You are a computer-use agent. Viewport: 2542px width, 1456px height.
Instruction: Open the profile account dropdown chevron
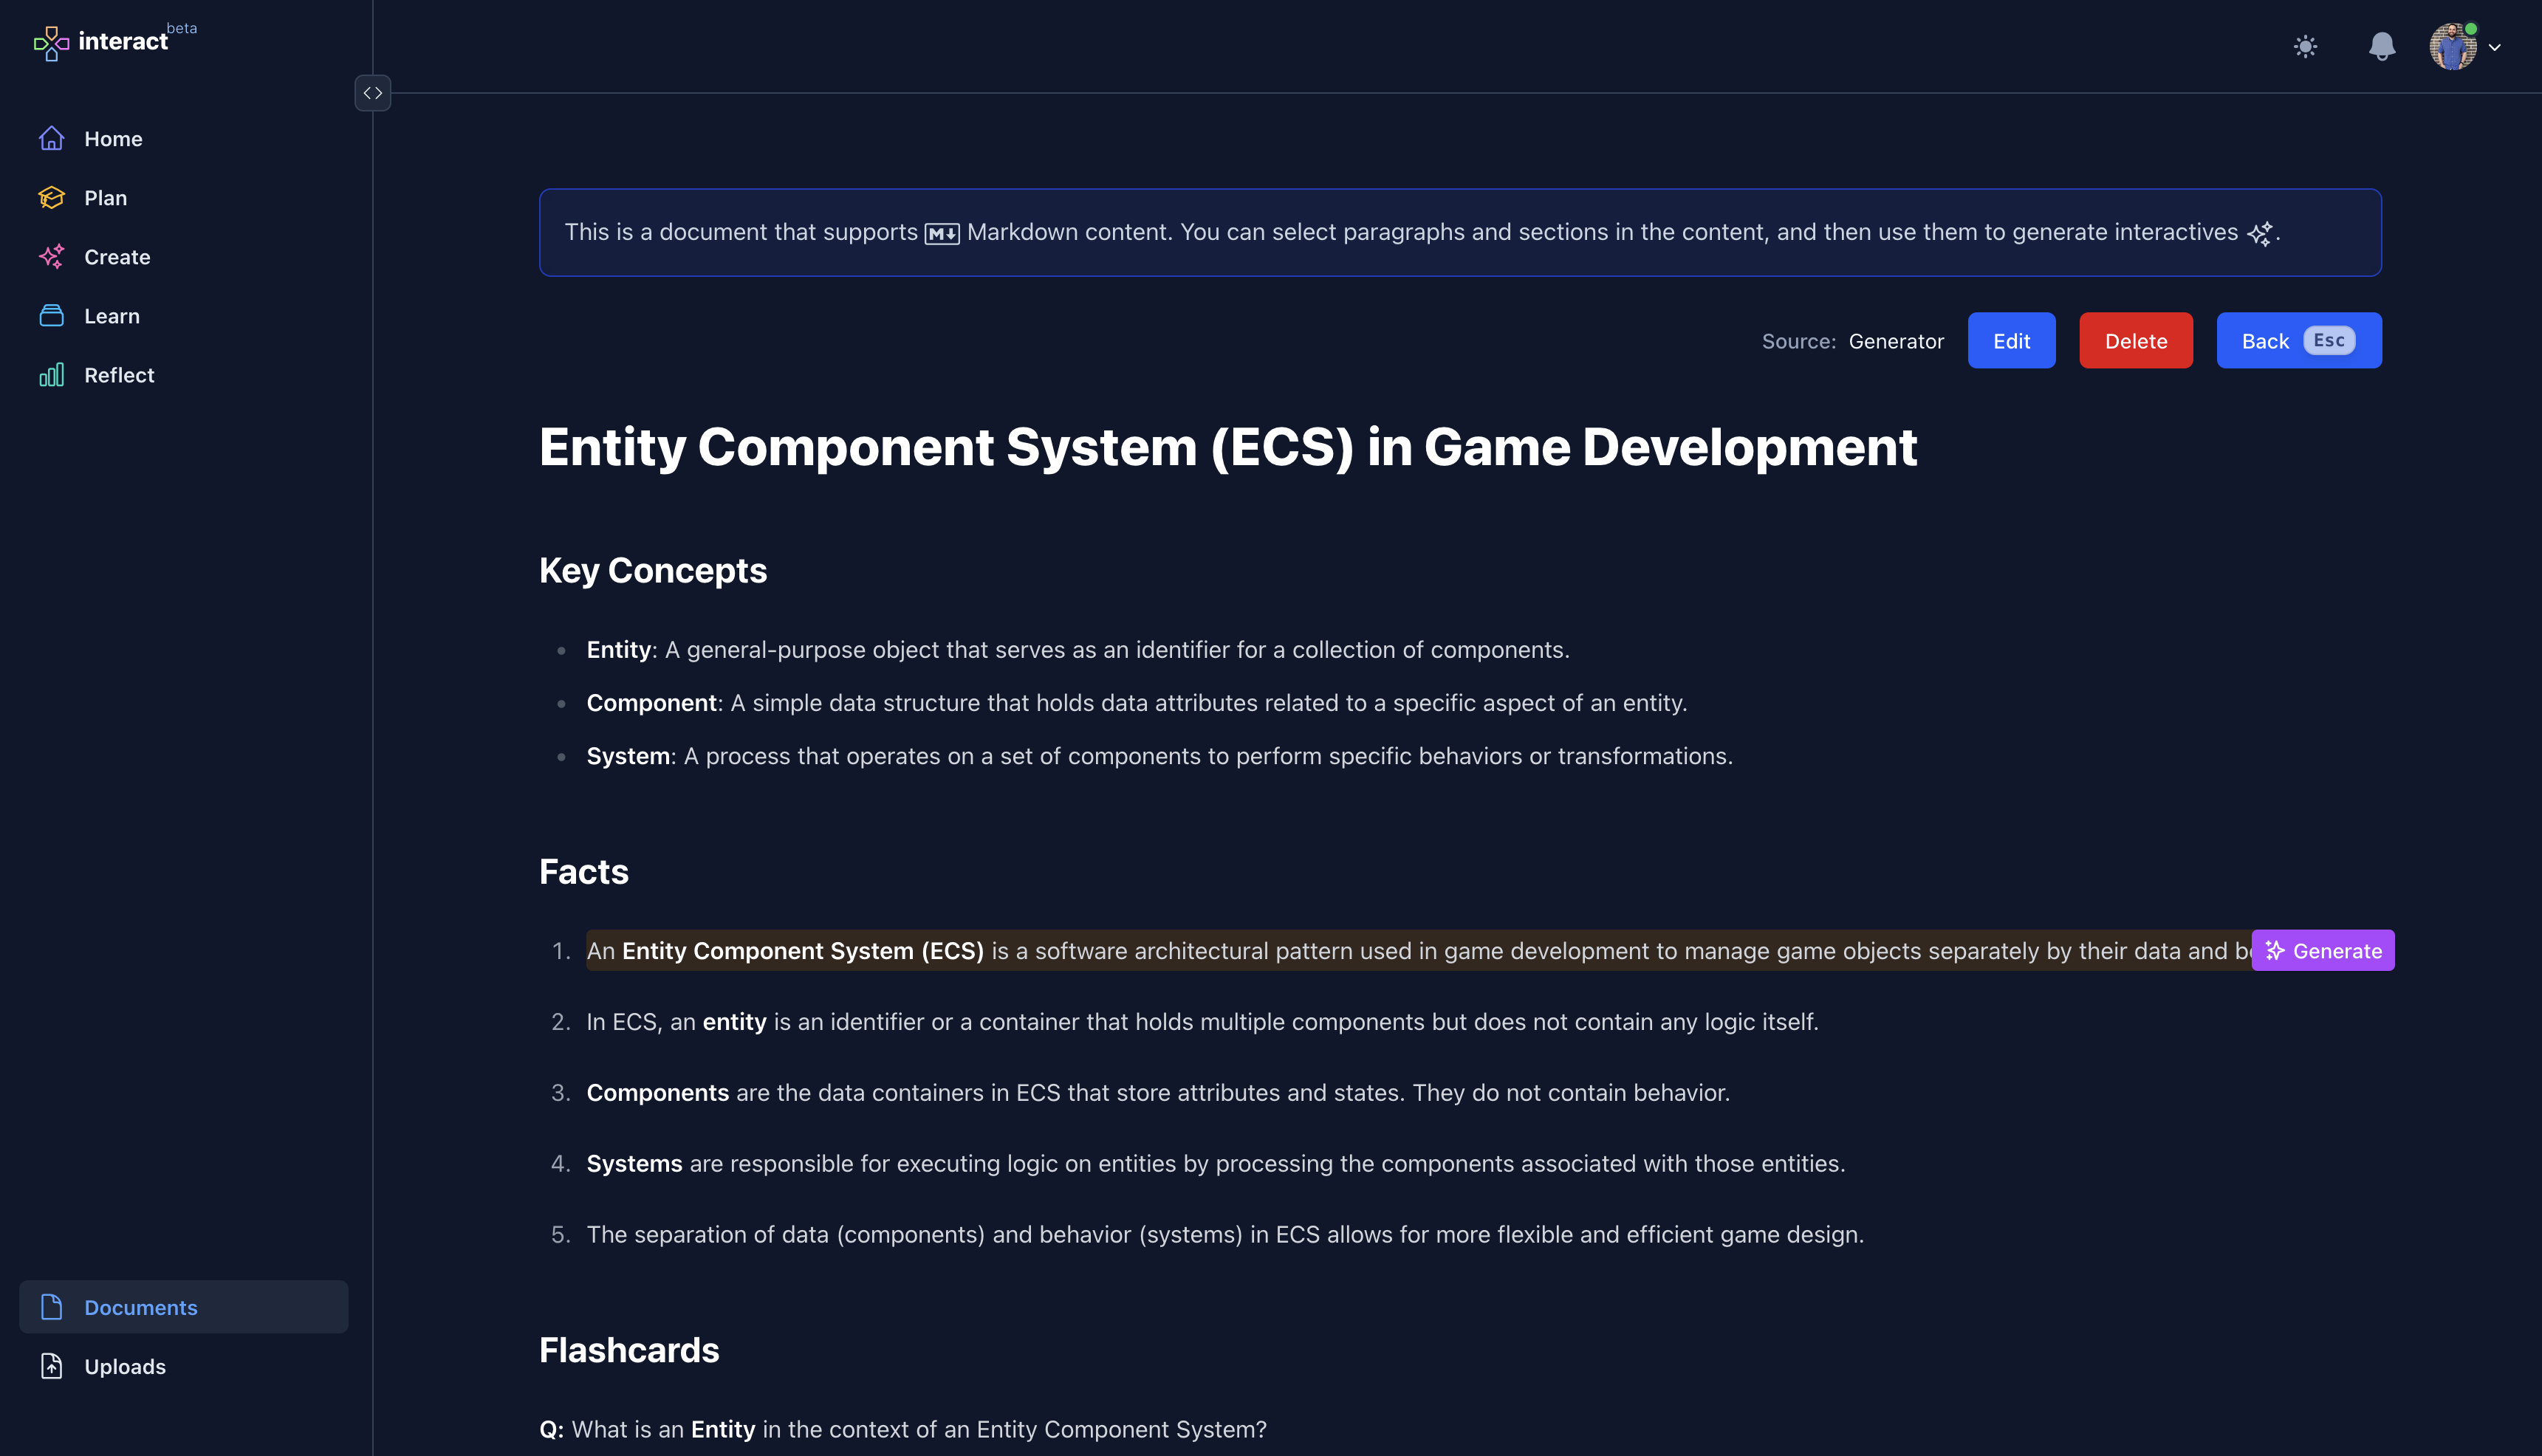pos(2494,47)
